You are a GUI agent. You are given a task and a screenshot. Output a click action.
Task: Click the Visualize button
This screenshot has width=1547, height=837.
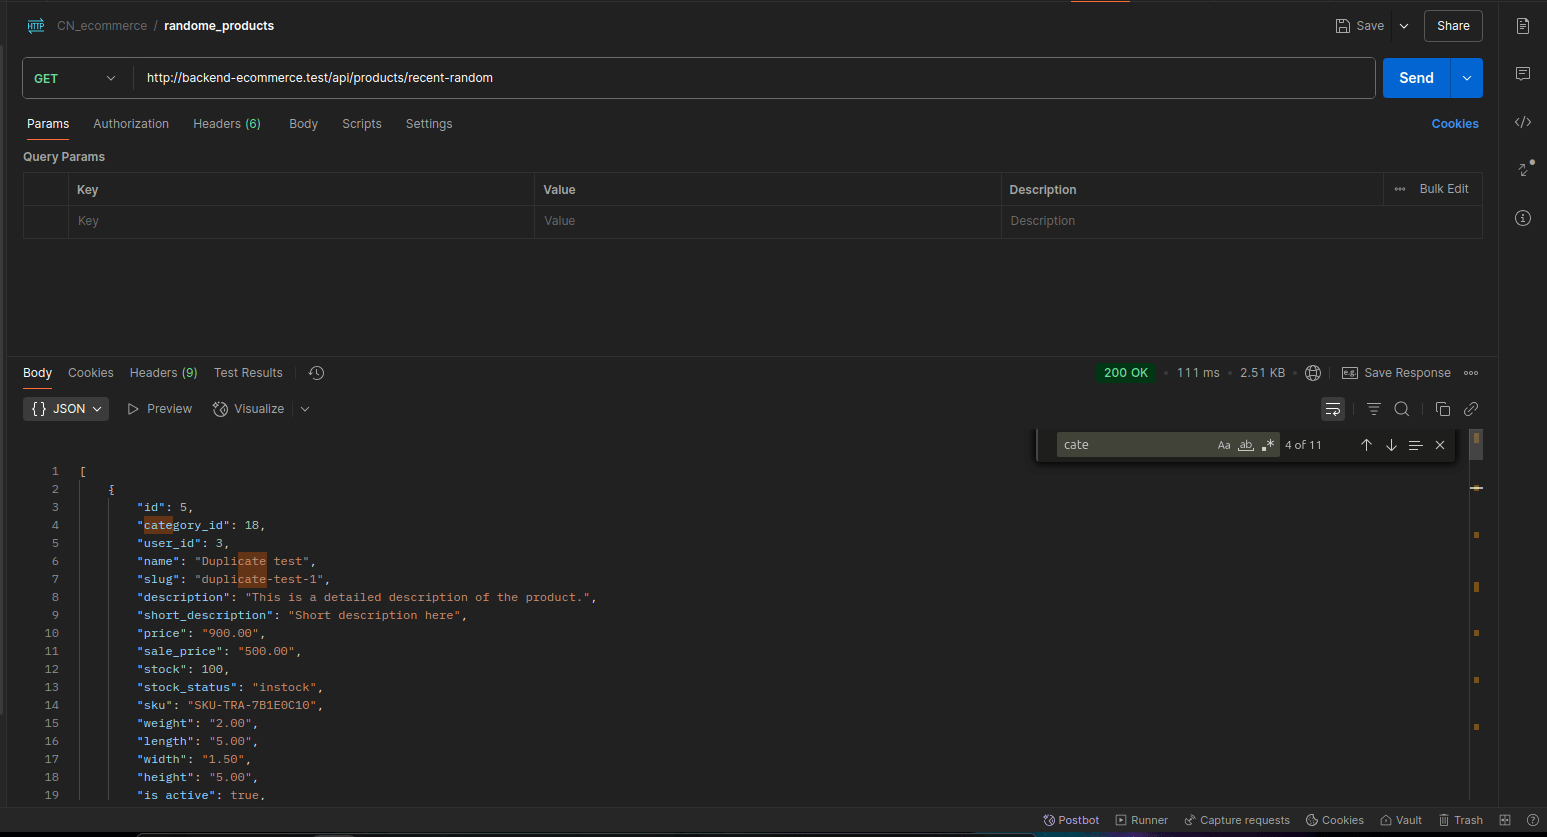(x=249, y=409)
